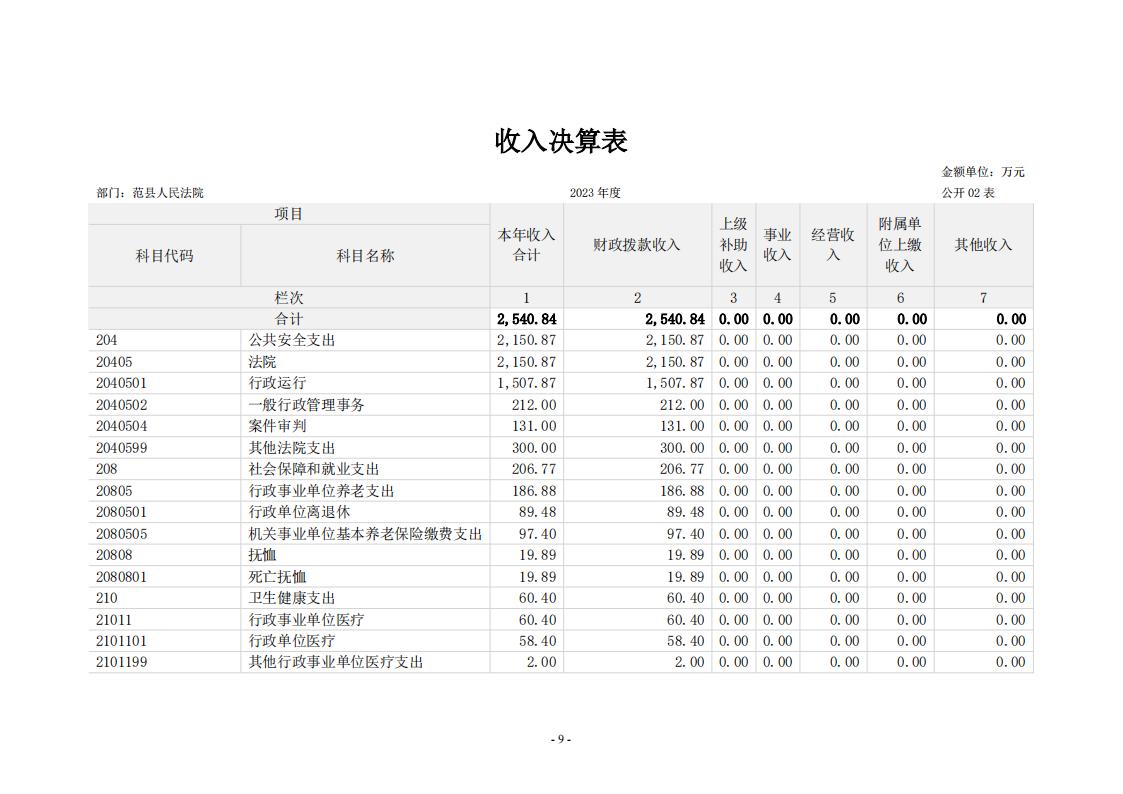Click subject code 2040501
This screenshot has width=1123, height=794.
[121, 383]
